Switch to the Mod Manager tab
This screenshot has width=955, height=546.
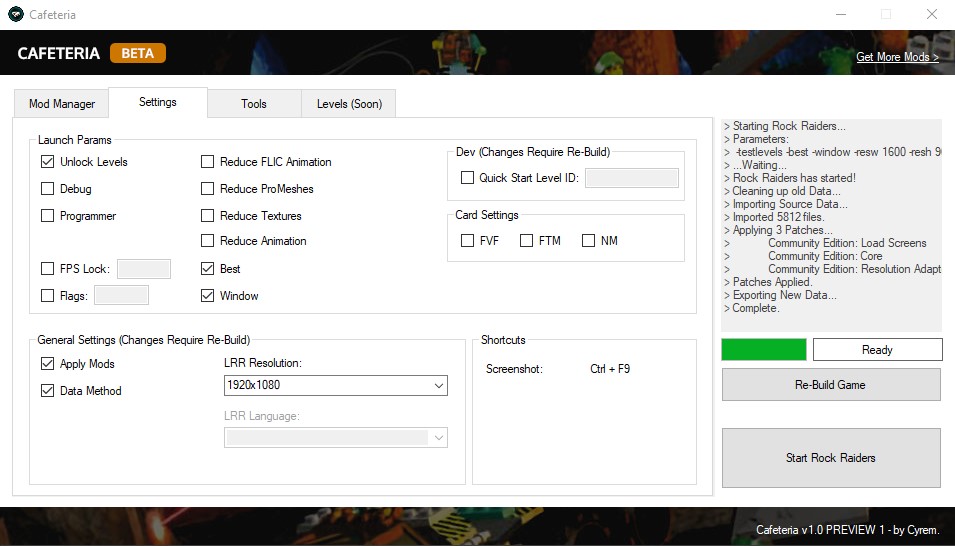62,104
